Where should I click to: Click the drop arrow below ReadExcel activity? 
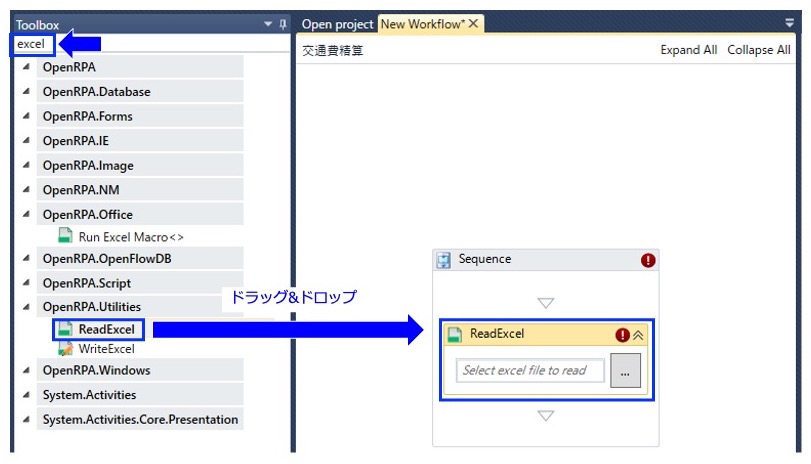click(546, 415)
